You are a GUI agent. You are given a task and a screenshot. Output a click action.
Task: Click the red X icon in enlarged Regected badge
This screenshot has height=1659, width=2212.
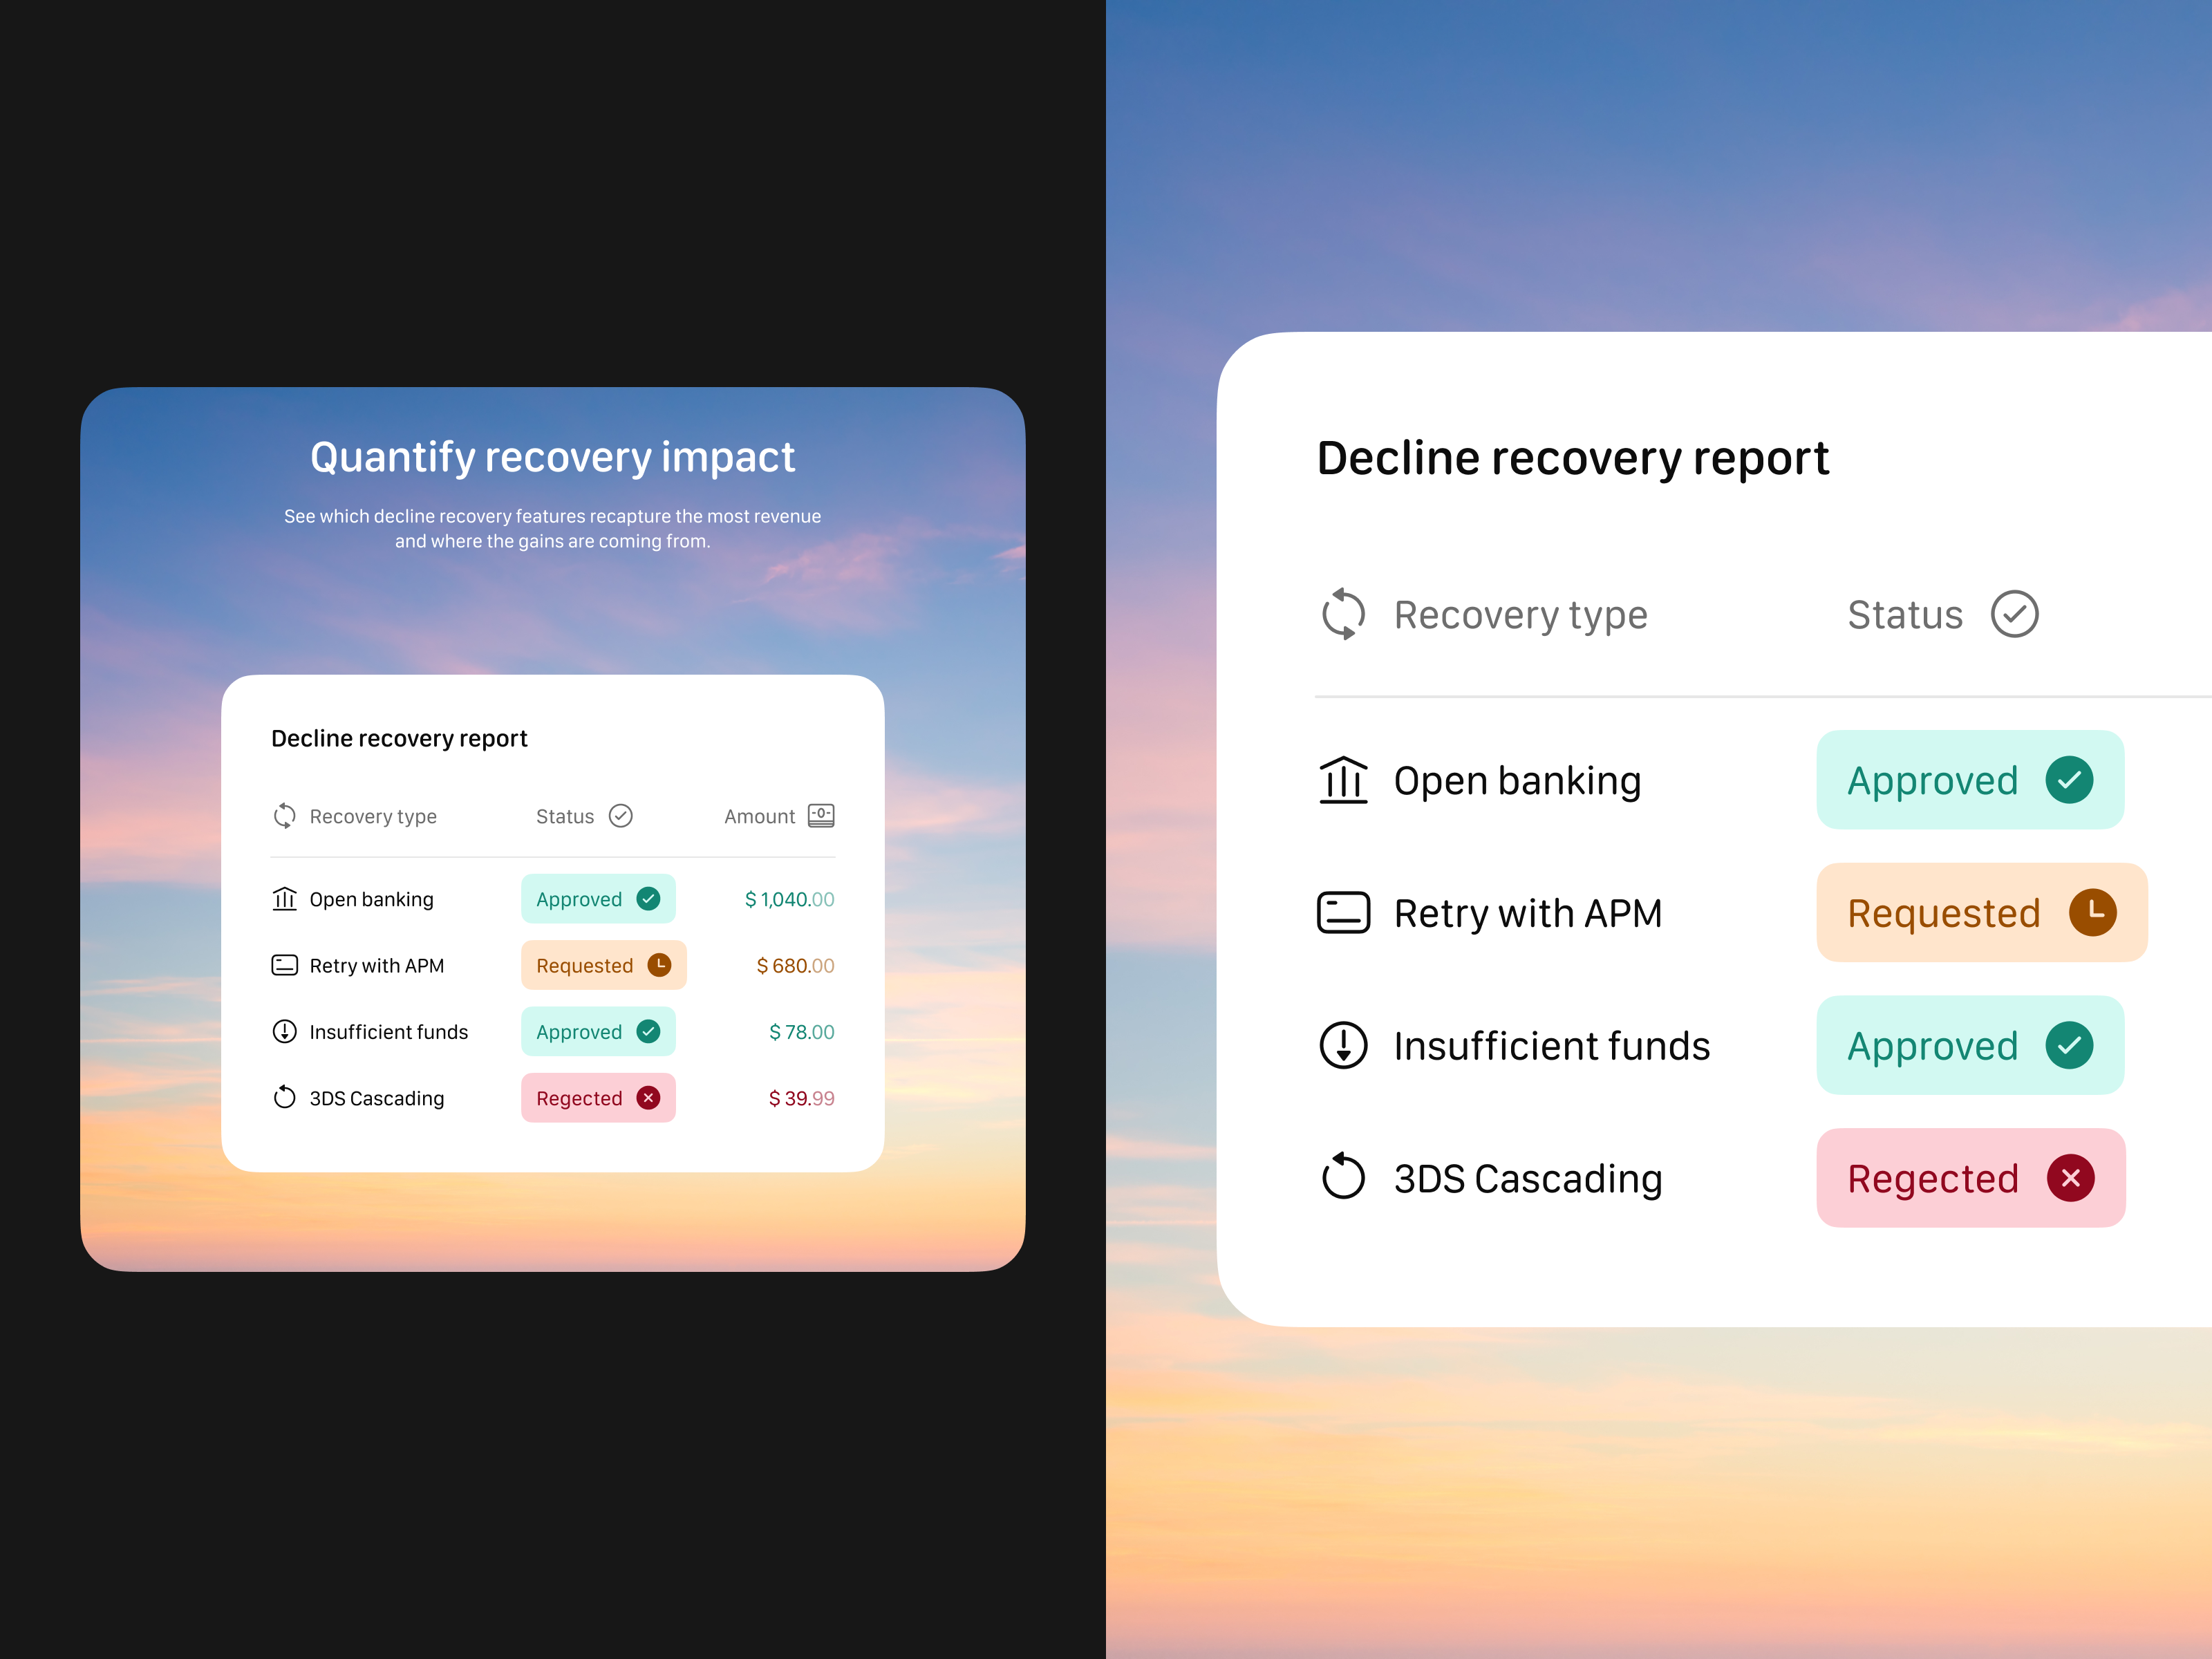[2070, 1178]
